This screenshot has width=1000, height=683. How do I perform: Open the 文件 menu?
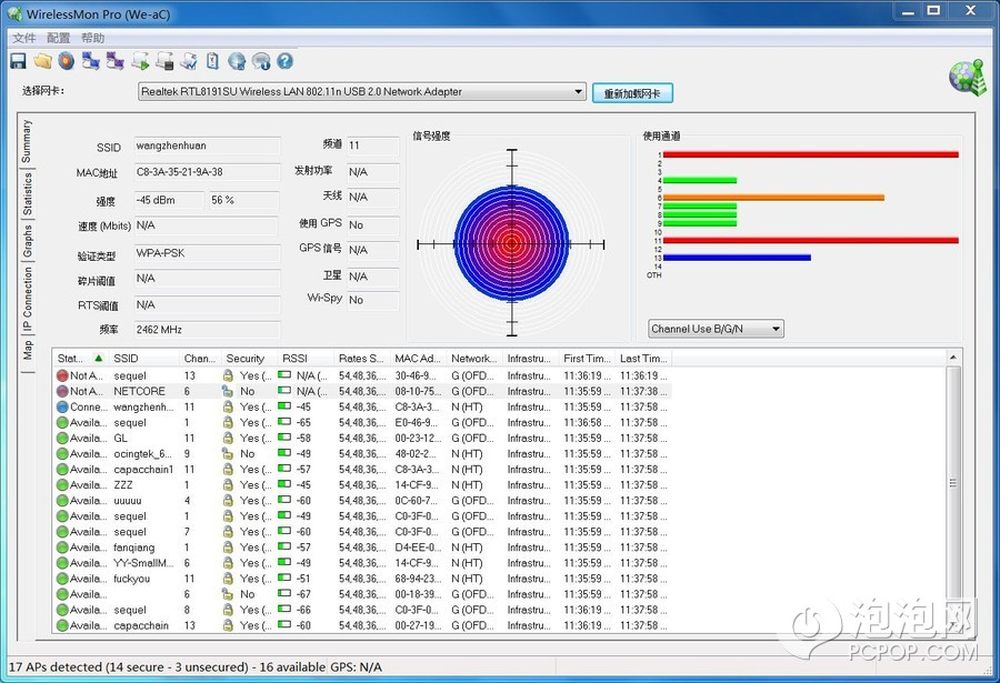24,38
